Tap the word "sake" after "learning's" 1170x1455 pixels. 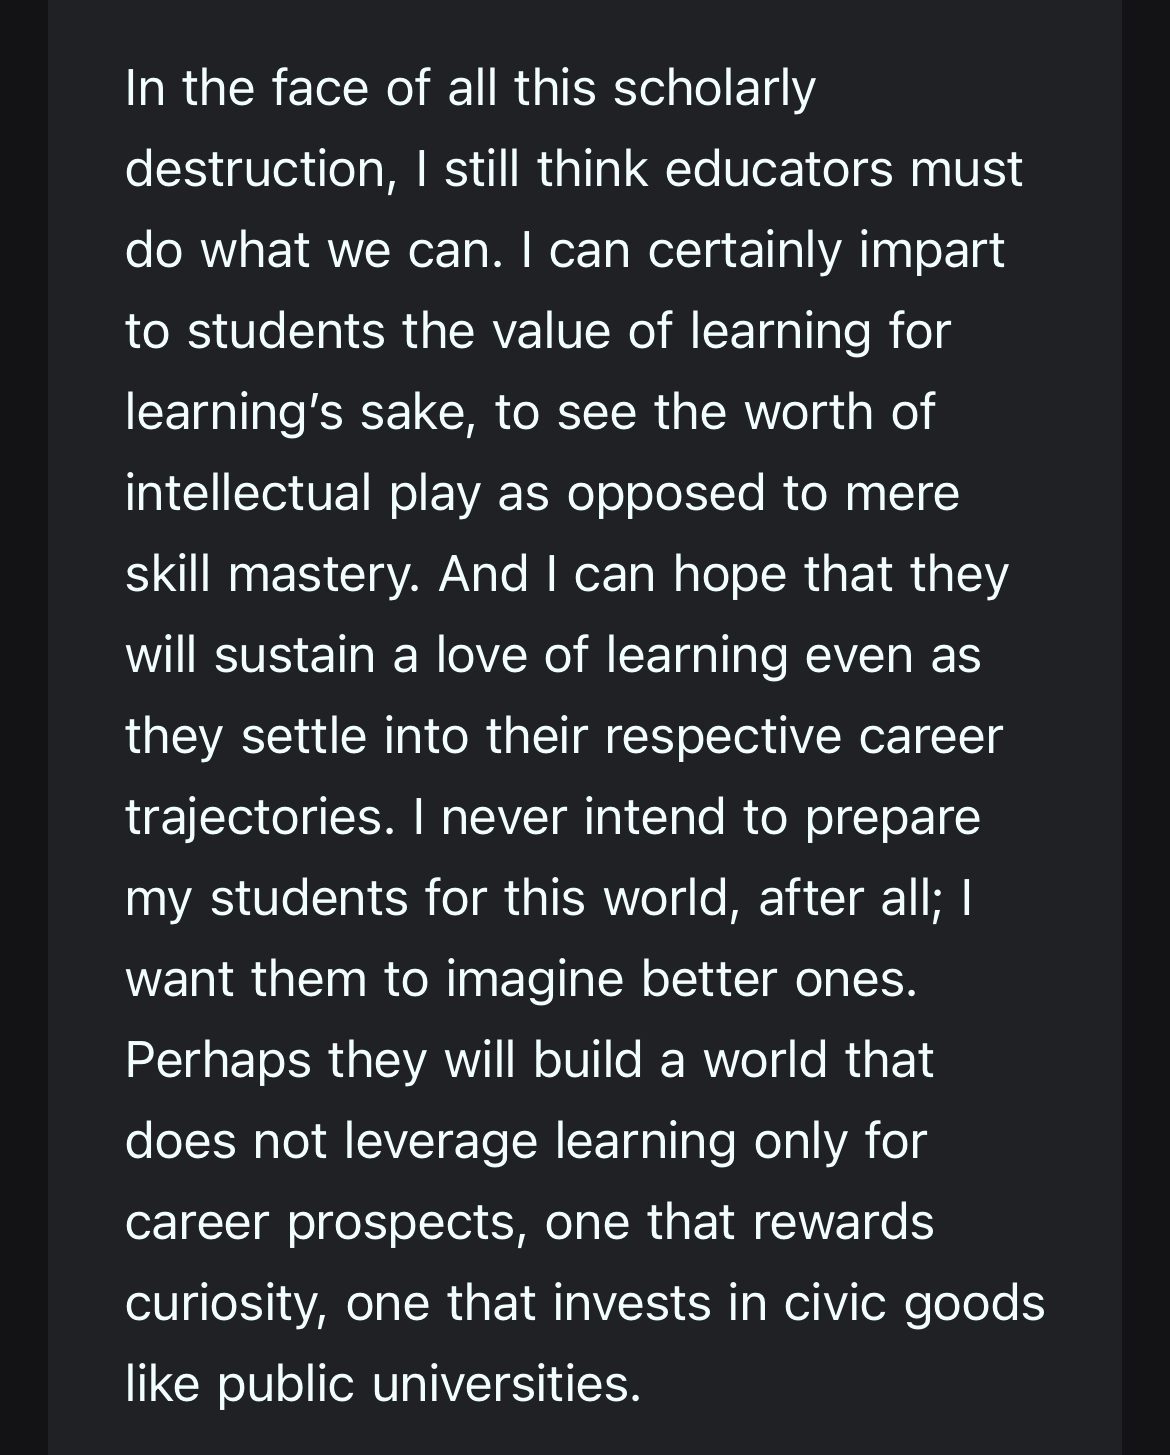pyautogui.click(x=416, y=412)
